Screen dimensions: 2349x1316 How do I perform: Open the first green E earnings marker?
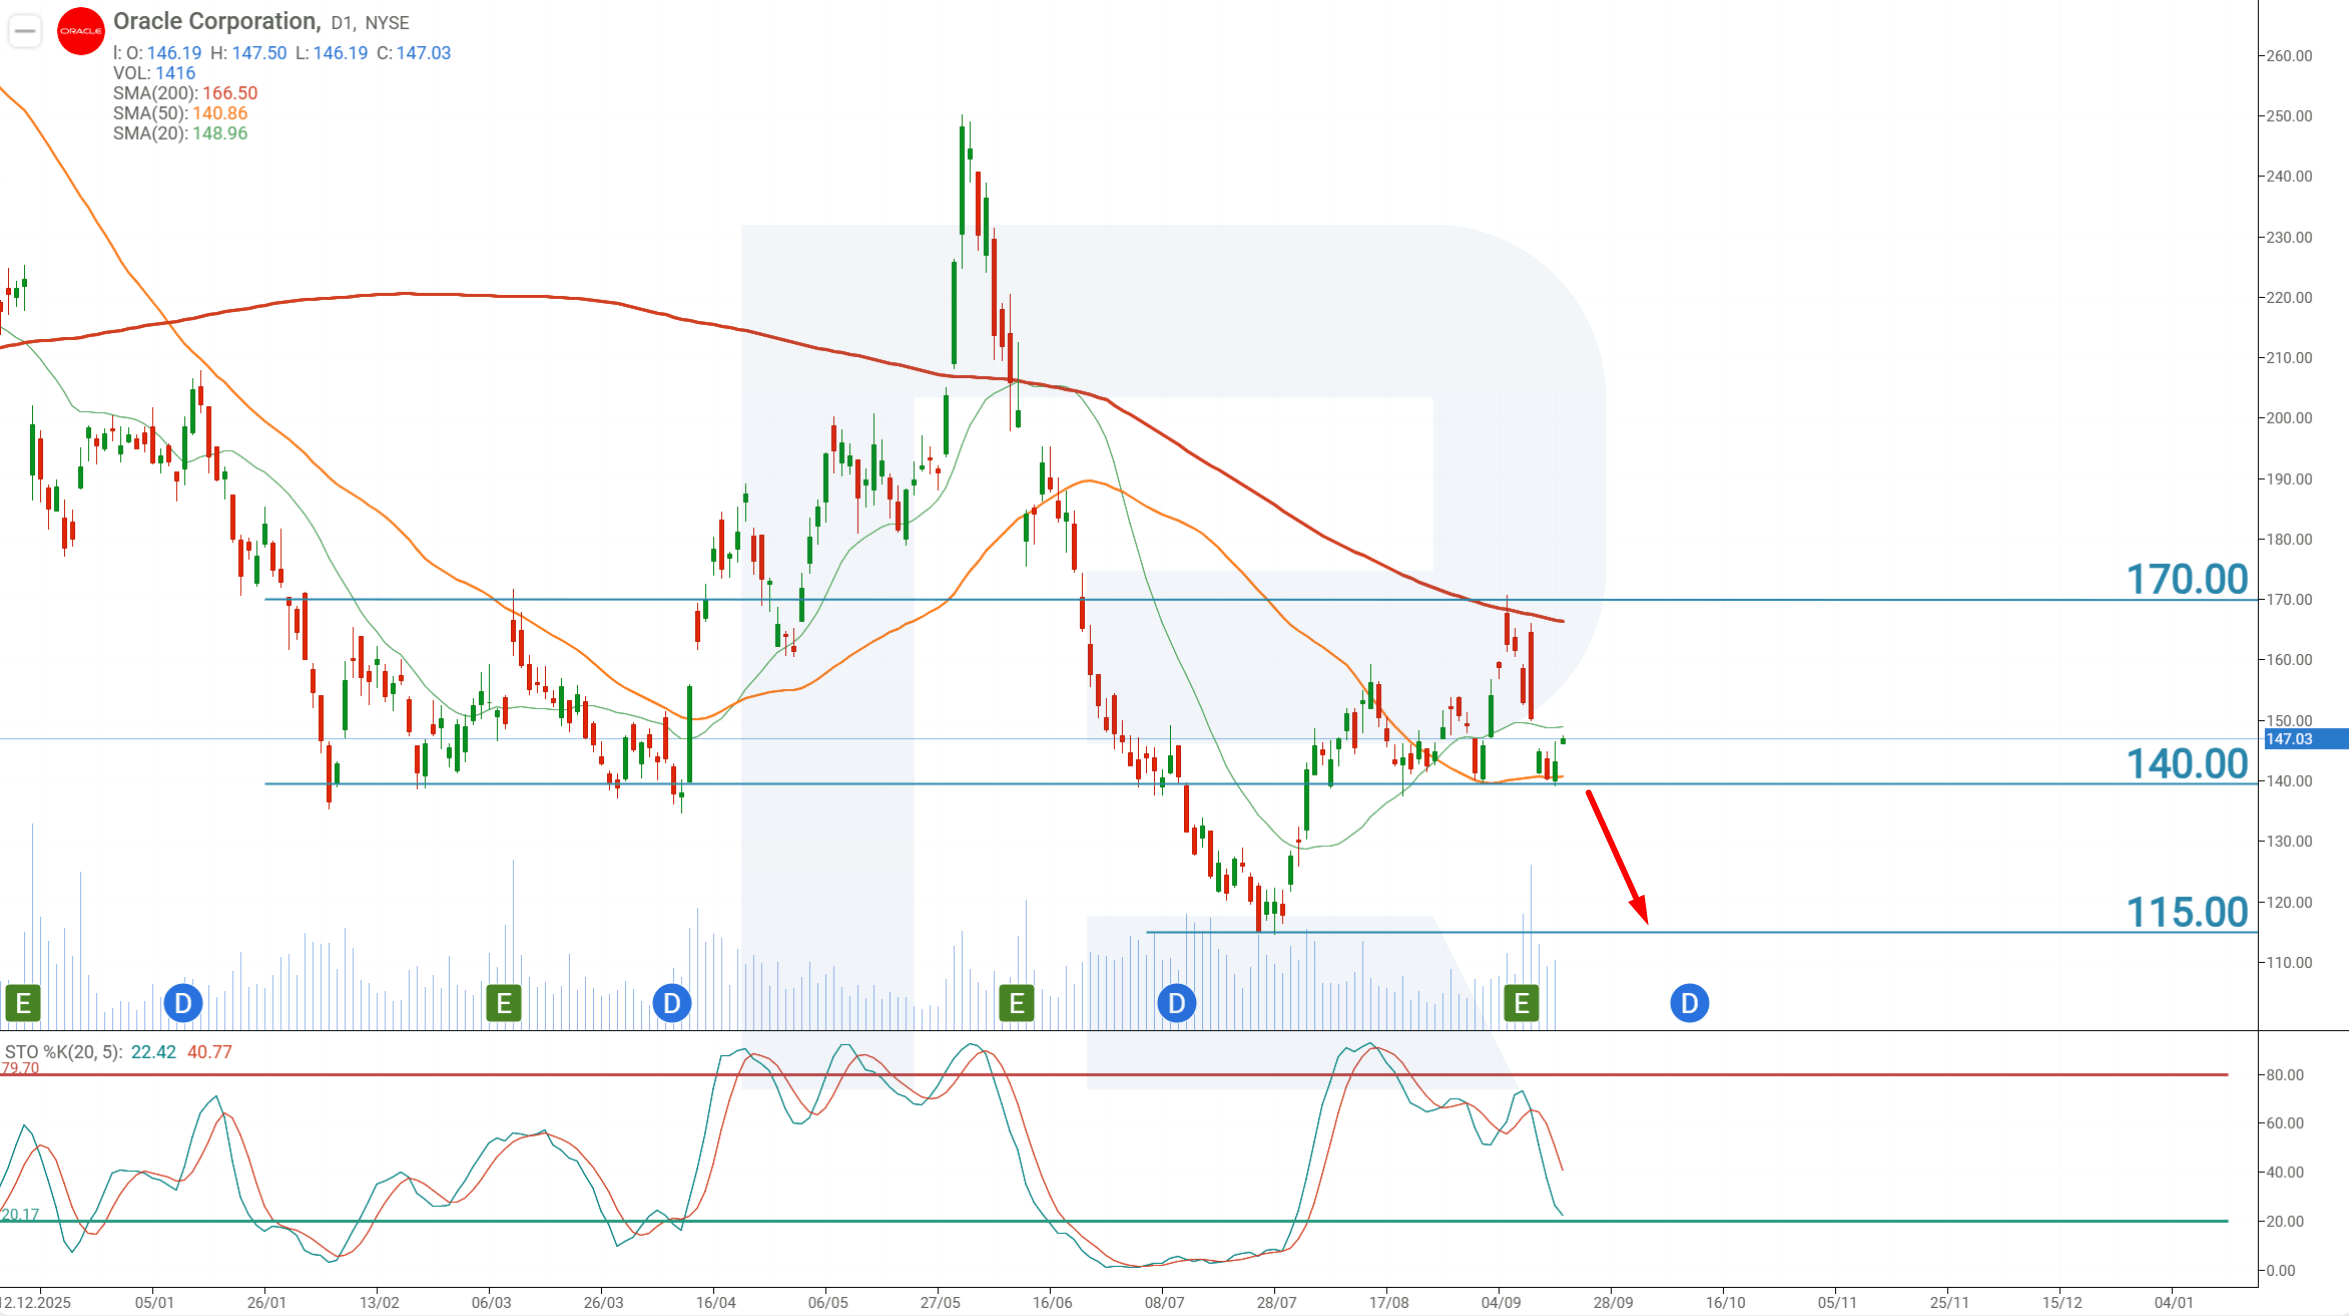tap(23, 1002)
